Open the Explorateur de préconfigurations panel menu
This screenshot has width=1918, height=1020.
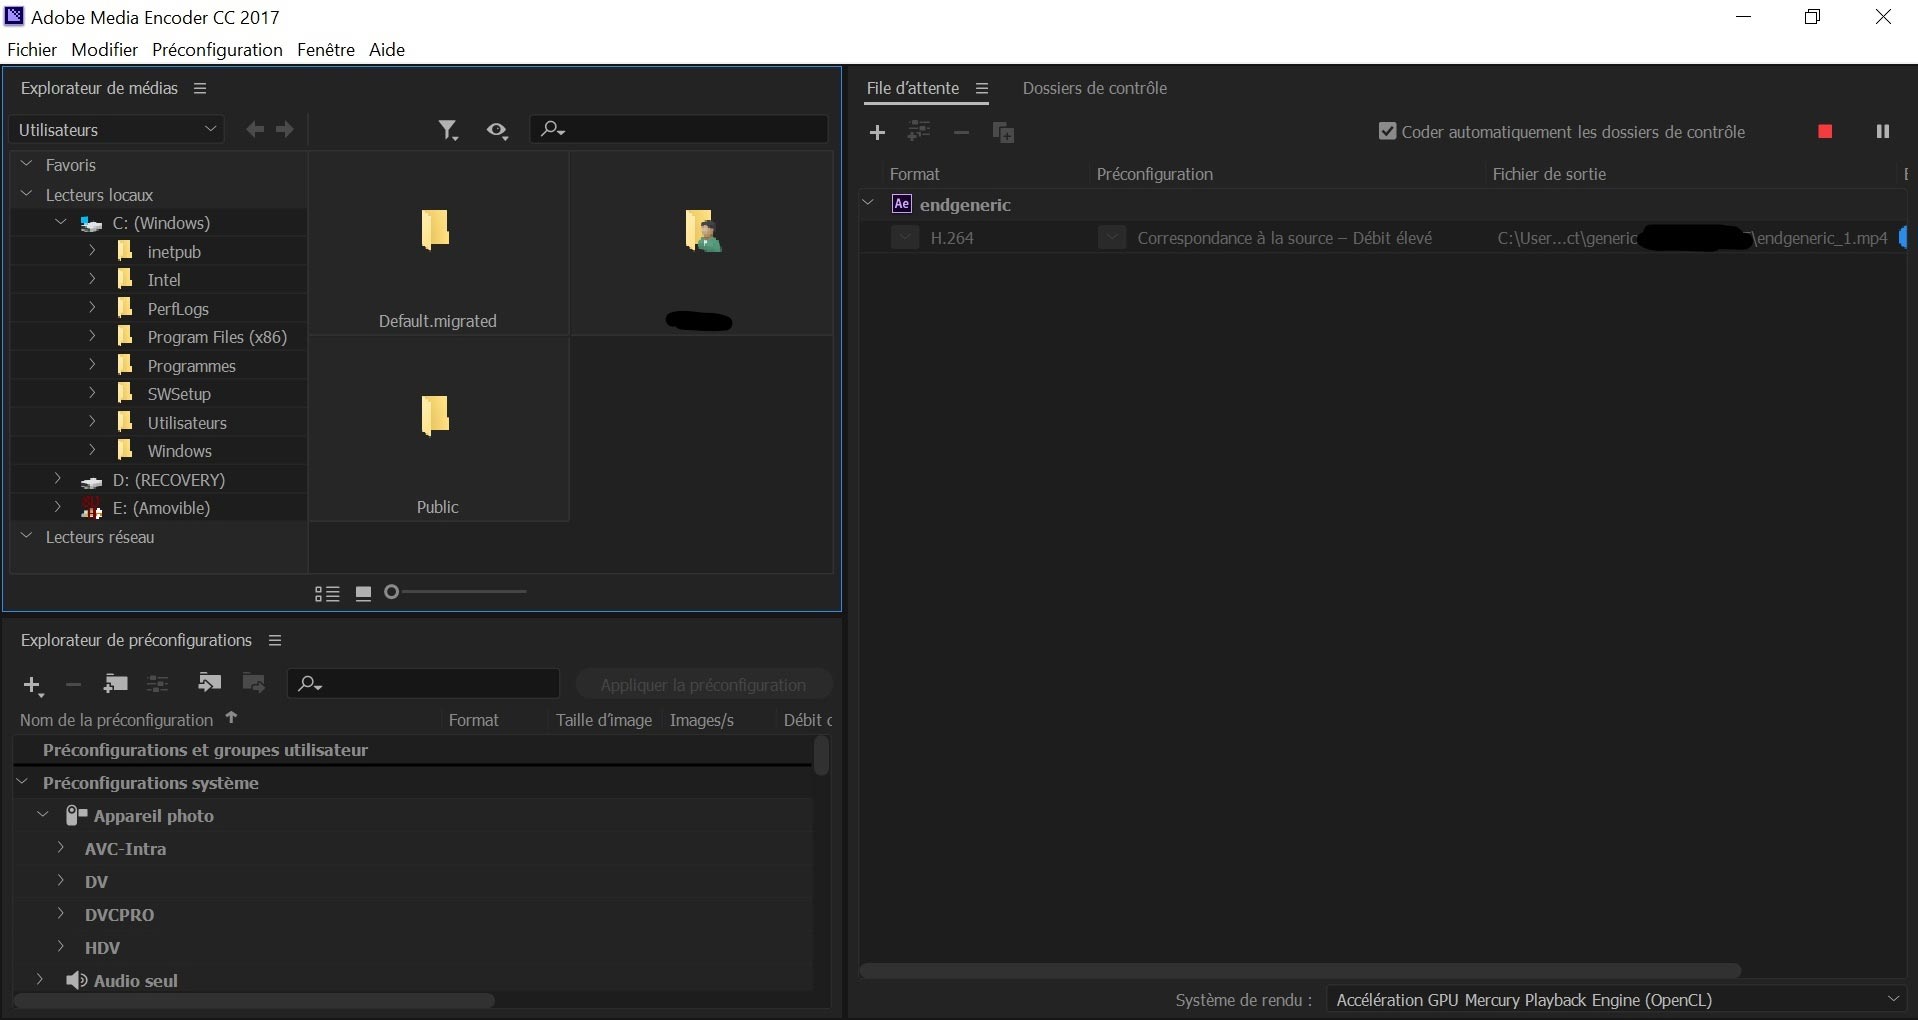pos(275,640)
